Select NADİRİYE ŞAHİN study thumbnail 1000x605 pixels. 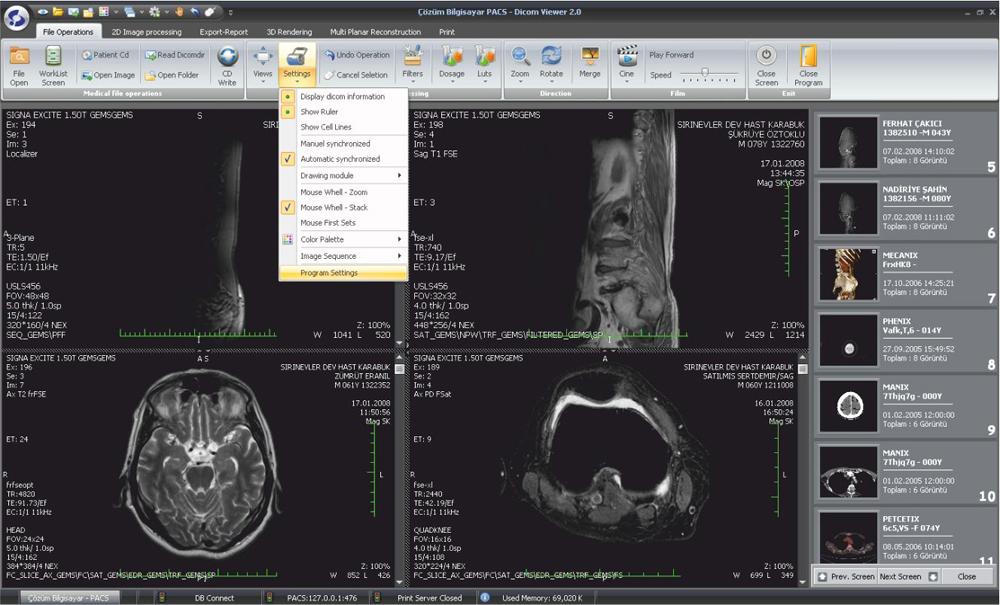point(848,208)
